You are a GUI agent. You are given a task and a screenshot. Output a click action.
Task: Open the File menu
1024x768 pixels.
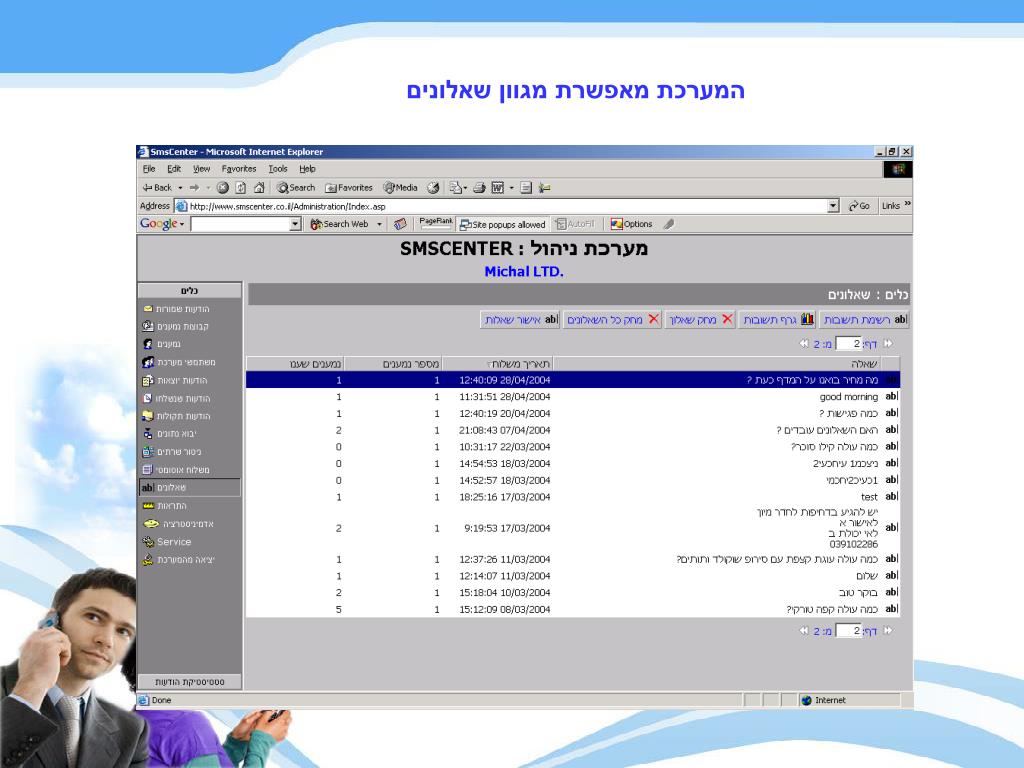coord(149,169)
